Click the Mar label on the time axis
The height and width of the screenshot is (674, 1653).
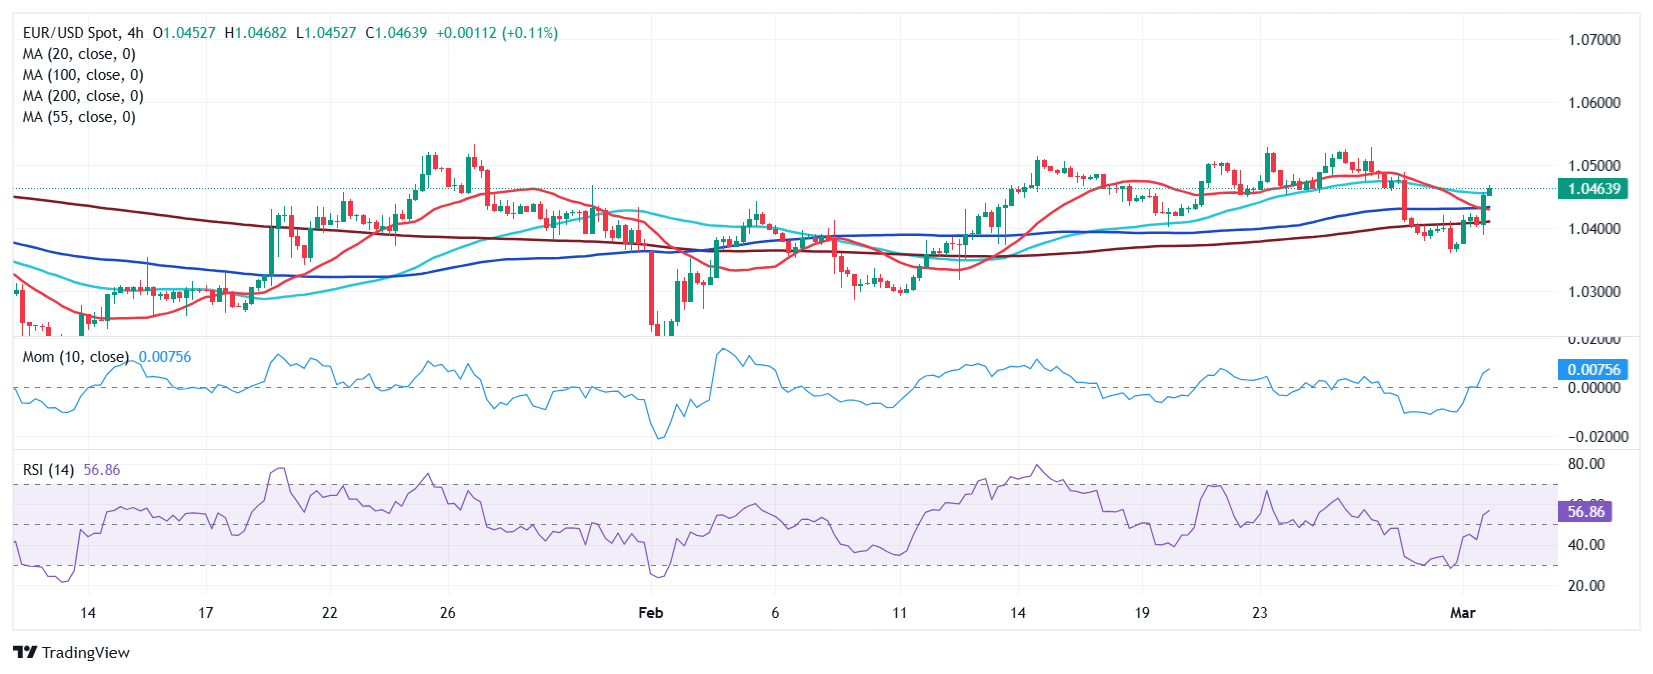coord(1462,612)
